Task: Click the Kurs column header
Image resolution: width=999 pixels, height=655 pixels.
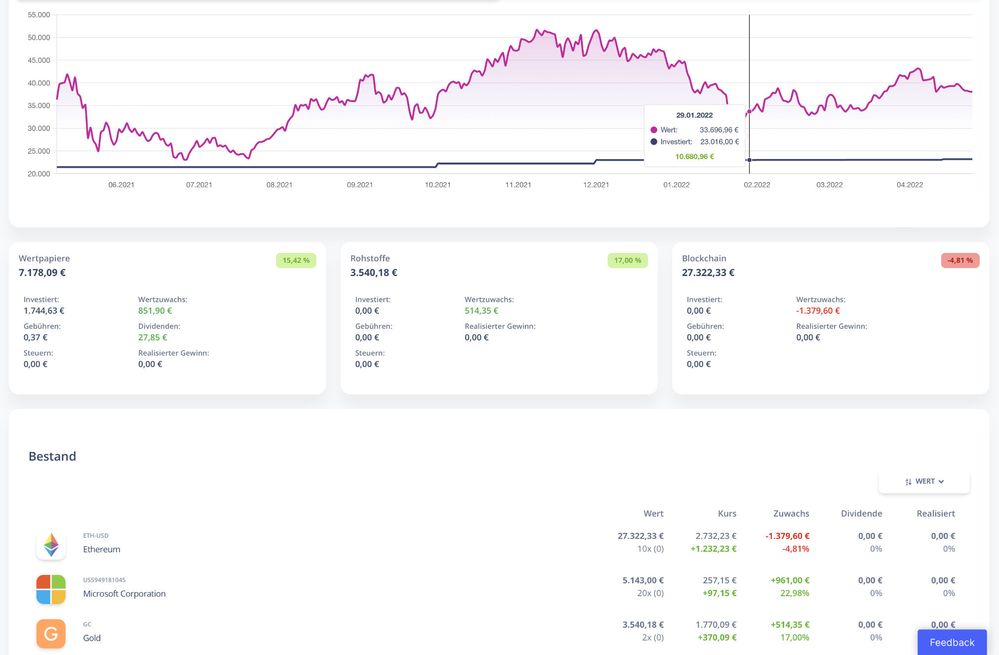Action: point(726,513)
